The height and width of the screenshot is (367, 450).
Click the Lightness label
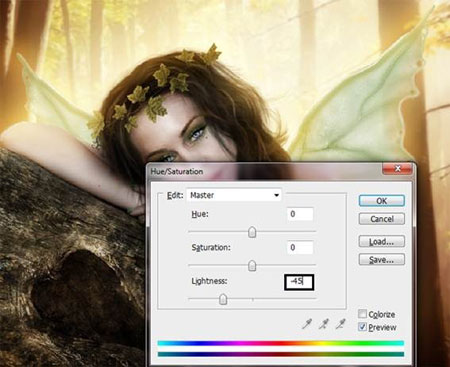click(209, 281)
